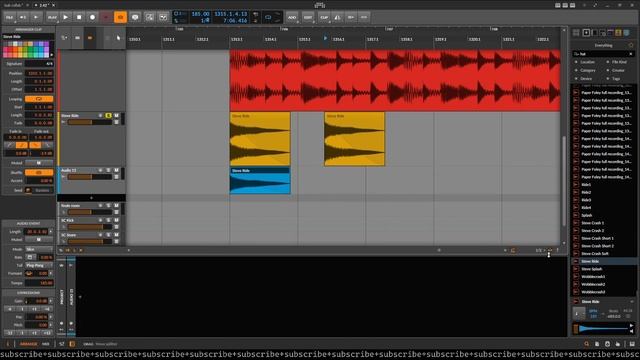
Task: Click the Seed Random button
Action: click(x=42, y=190)
